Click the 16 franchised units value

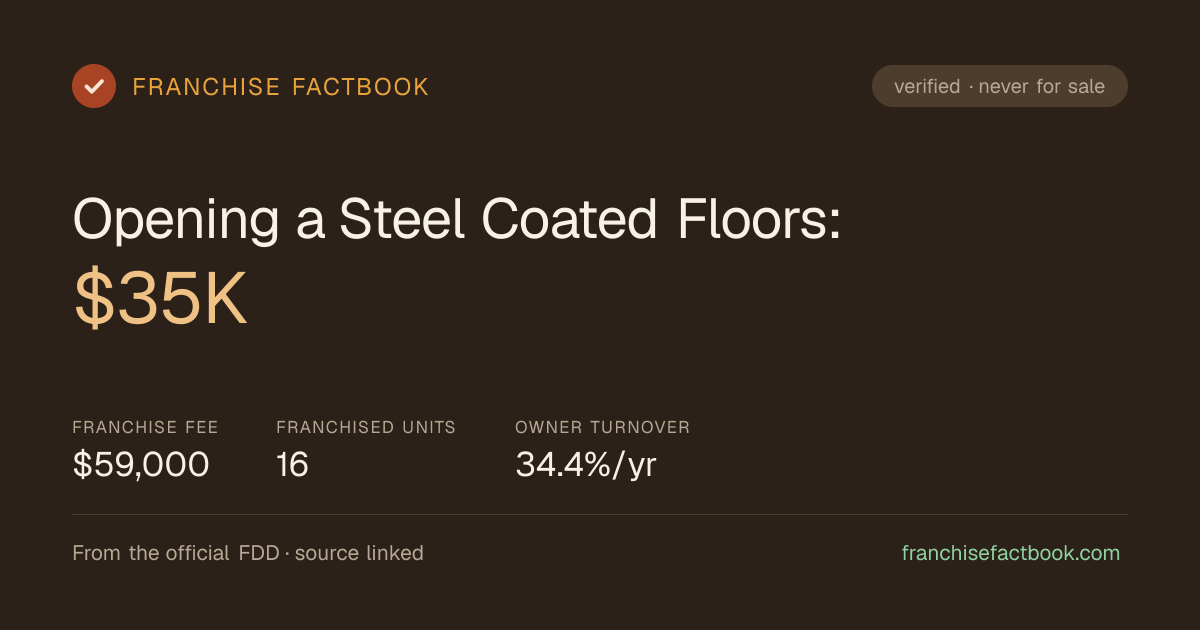[x=292, y=465]
